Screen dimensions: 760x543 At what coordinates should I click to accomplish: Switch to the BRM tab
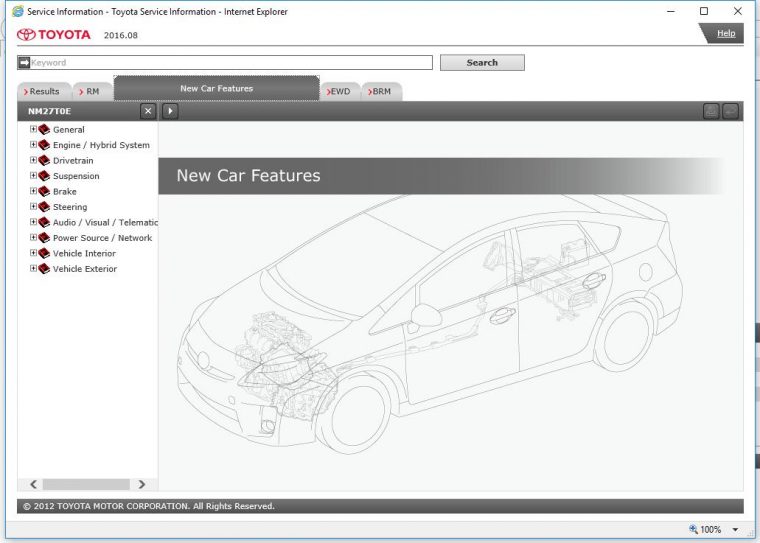pos(381,91)
